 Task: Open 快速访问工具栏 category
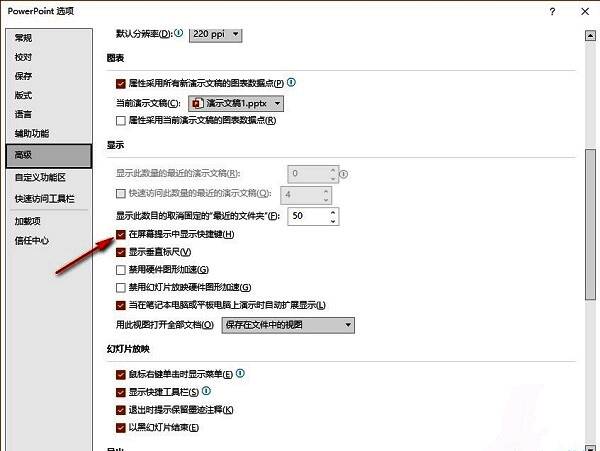[49, 199]
